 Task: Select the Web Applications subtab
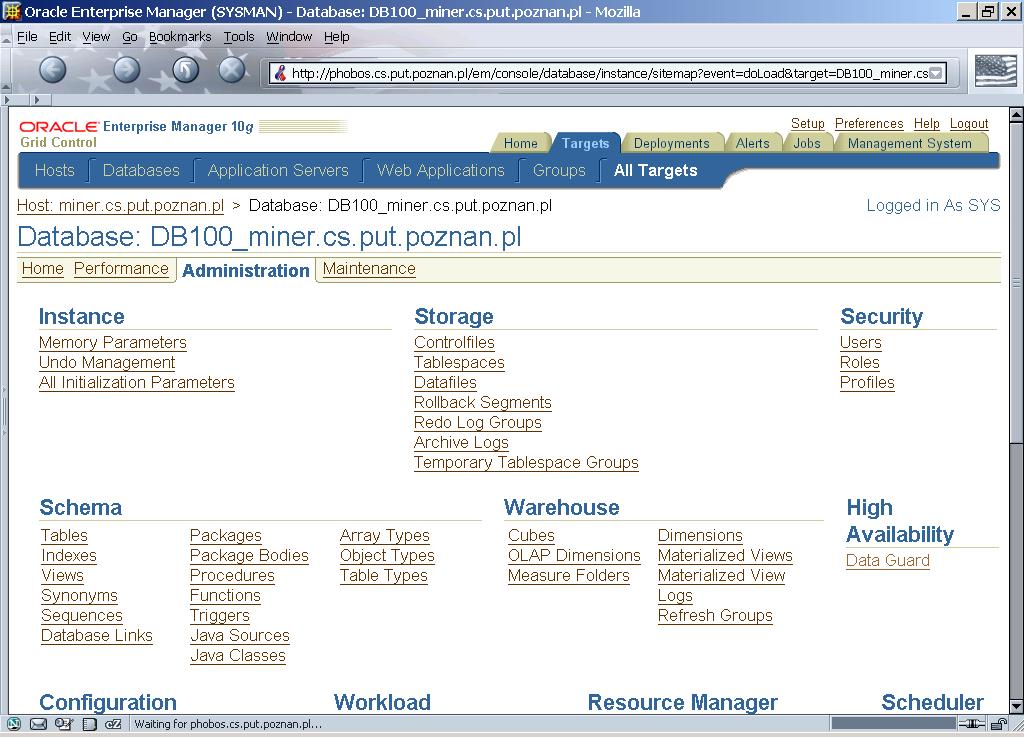click(x=441, y=170)
